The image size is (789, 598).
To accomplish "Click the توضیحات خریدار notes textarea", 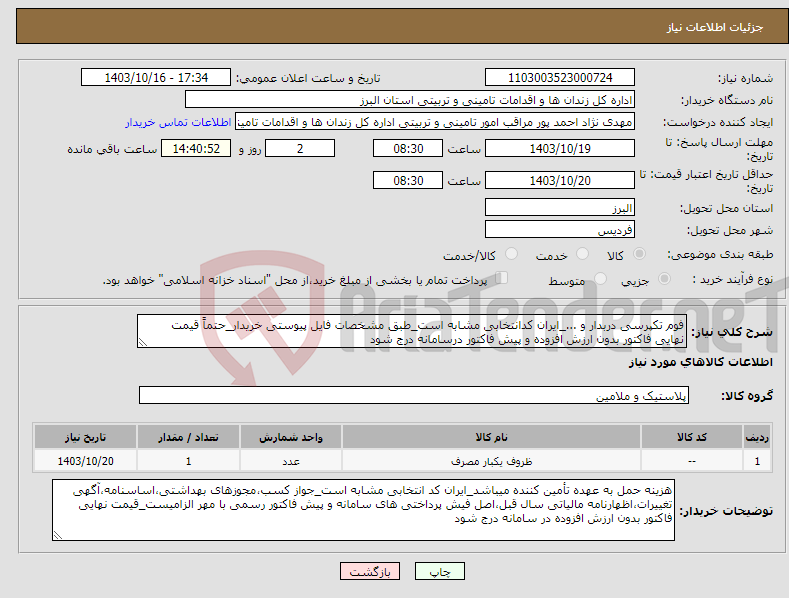I will (x=363, y=510).
